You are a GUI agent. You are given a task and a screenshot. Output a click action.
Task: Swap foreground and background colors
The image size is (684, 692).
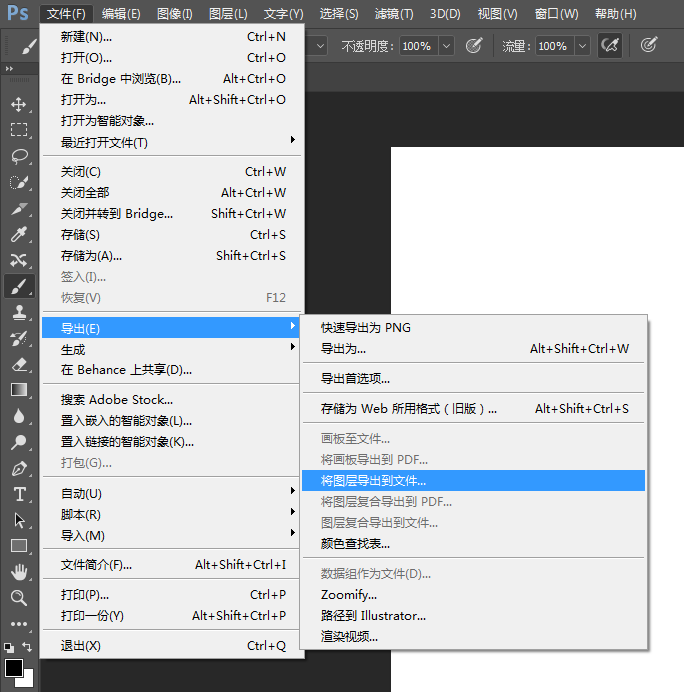(27, 647)
